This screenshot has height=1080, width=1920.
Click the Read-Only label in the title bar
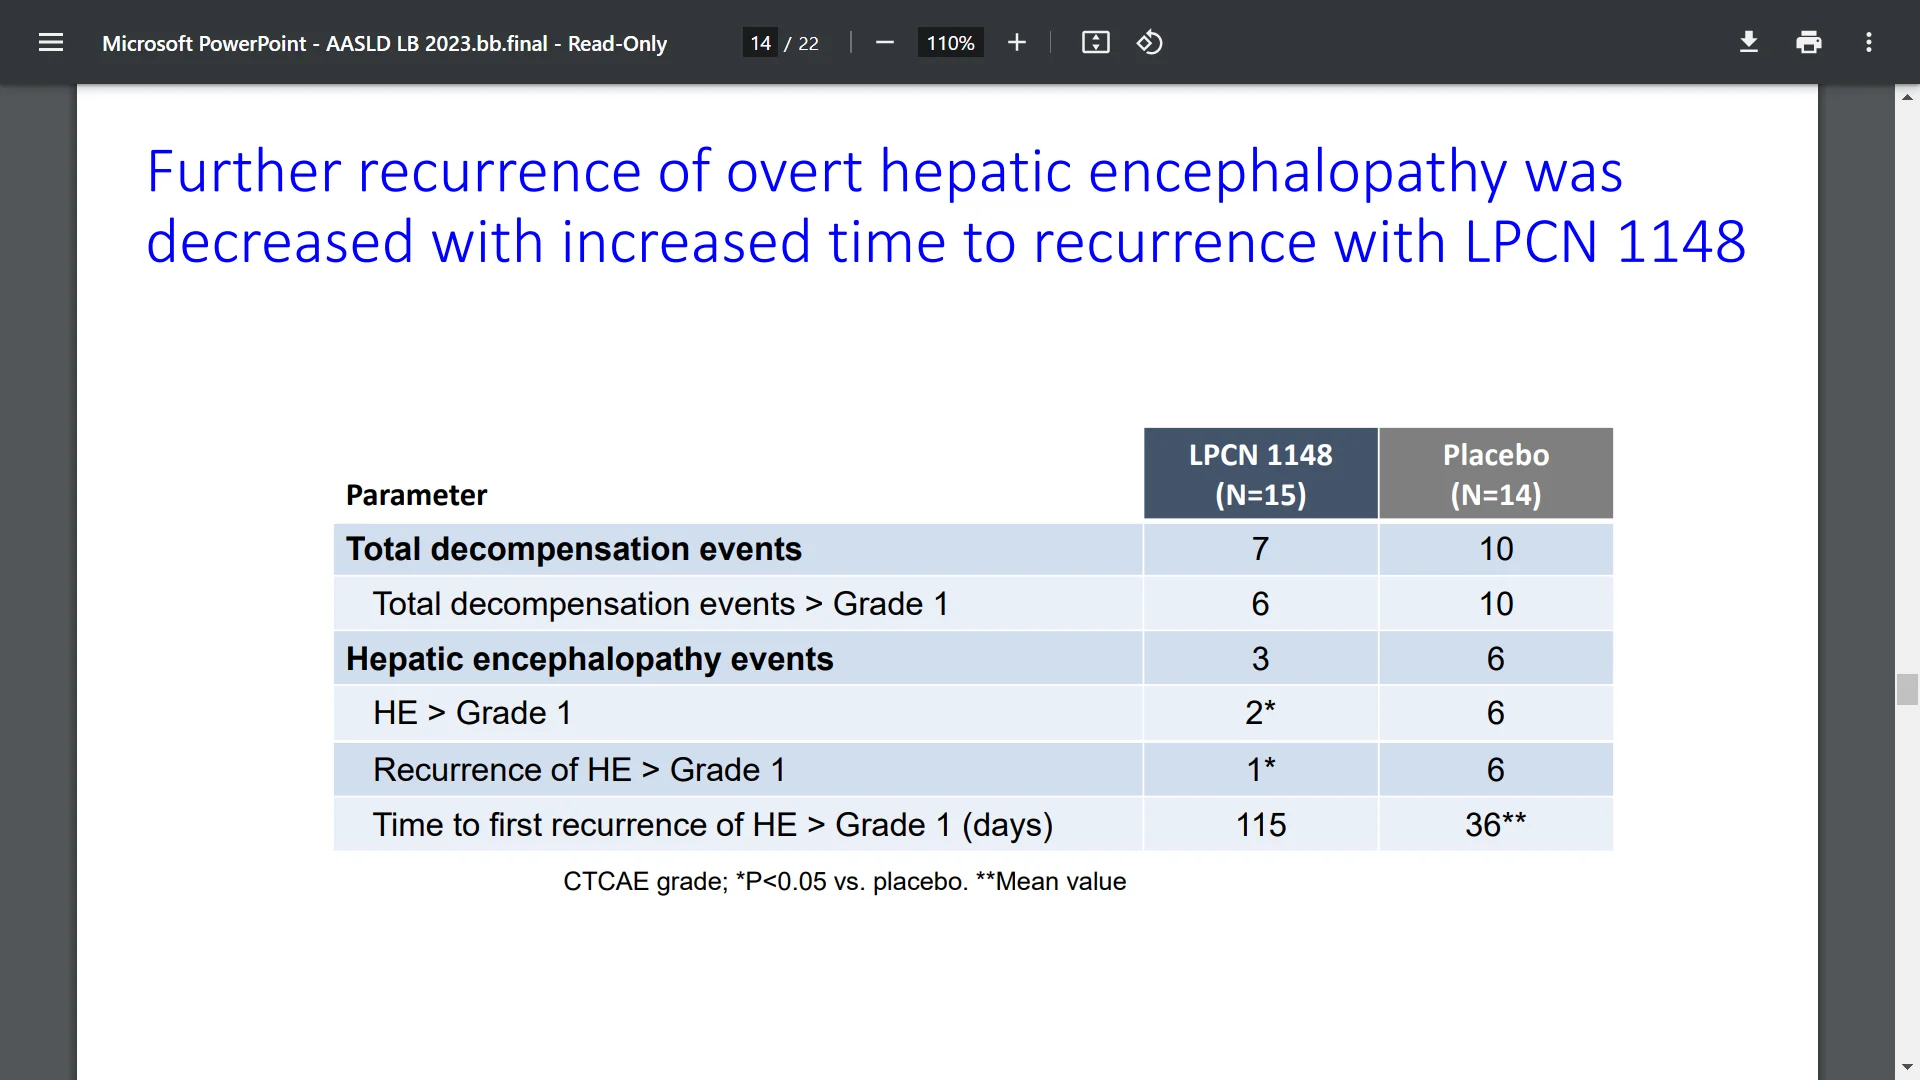(616, 43)
